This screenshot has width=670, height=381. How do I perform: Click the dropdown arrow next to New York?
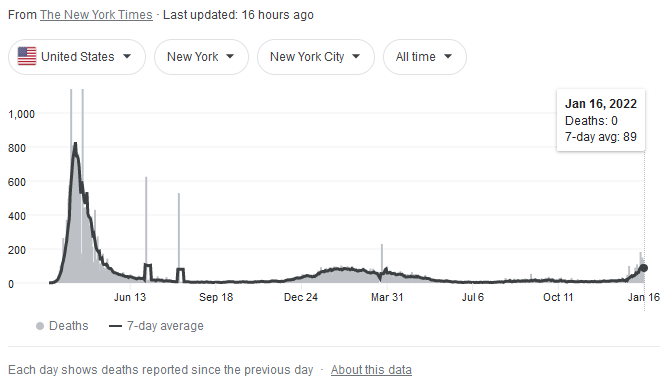pos(230,56)
